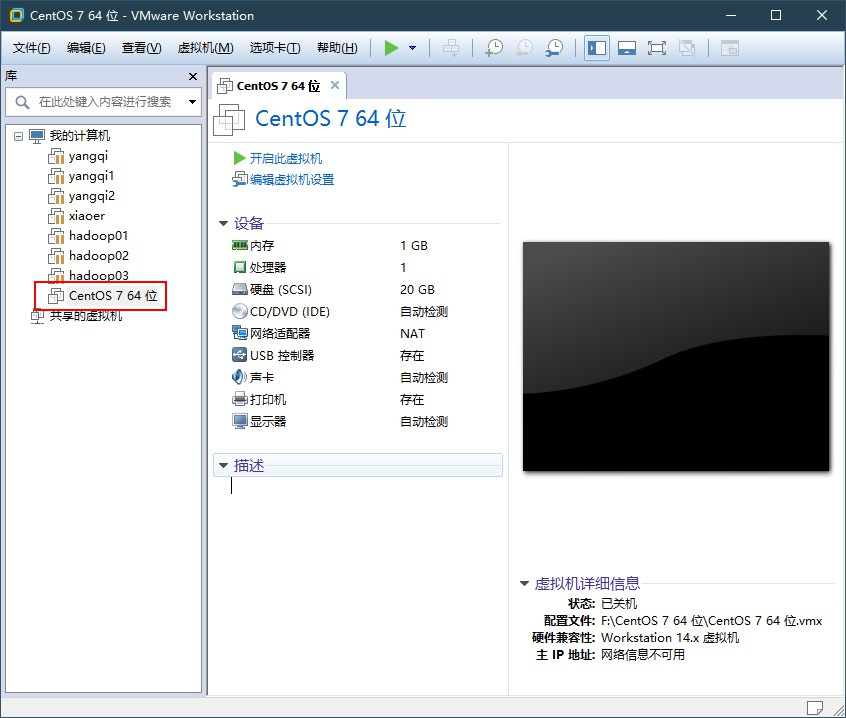Screen dimensions: 846x718
Task: Click the message log icon in status bar
Action: 814,707
